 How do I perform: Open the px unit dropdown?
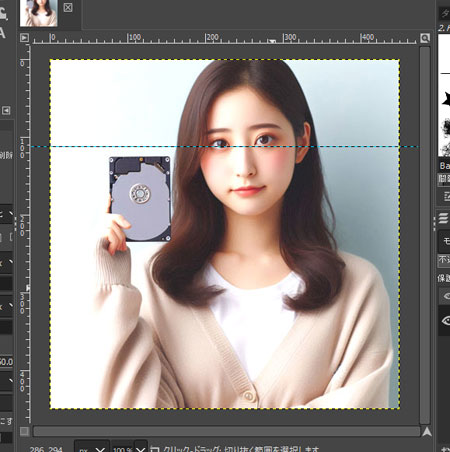92,448
